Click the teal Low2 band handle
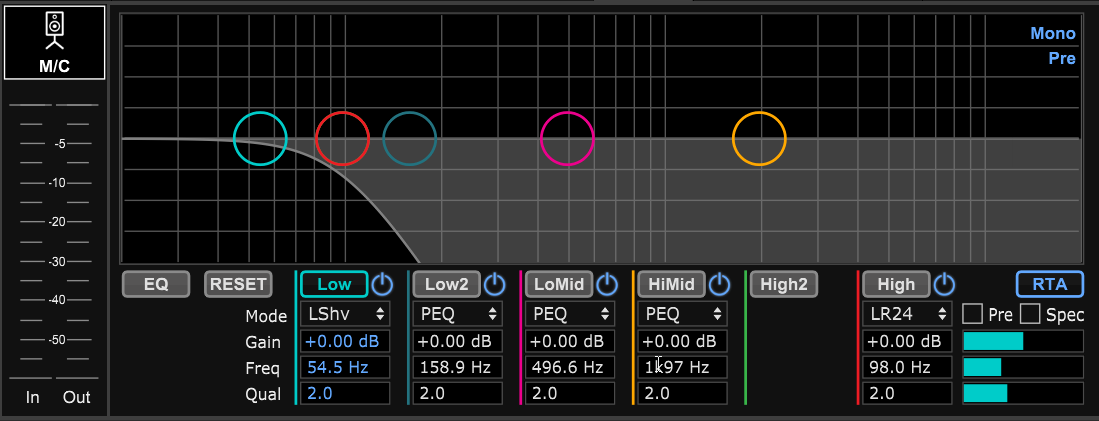The height and width of the screenshot is (421, 1099). pyautogui.click(x=410, y=139)
